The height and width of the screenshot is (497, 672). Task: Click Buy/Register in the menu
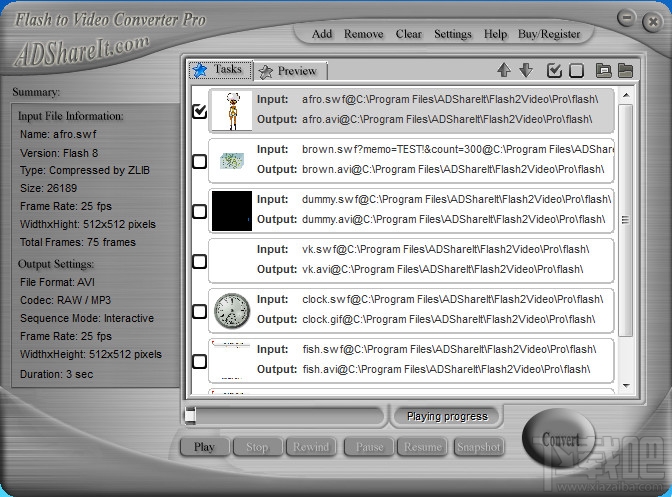pyautogui.click(x=549, y=34)
